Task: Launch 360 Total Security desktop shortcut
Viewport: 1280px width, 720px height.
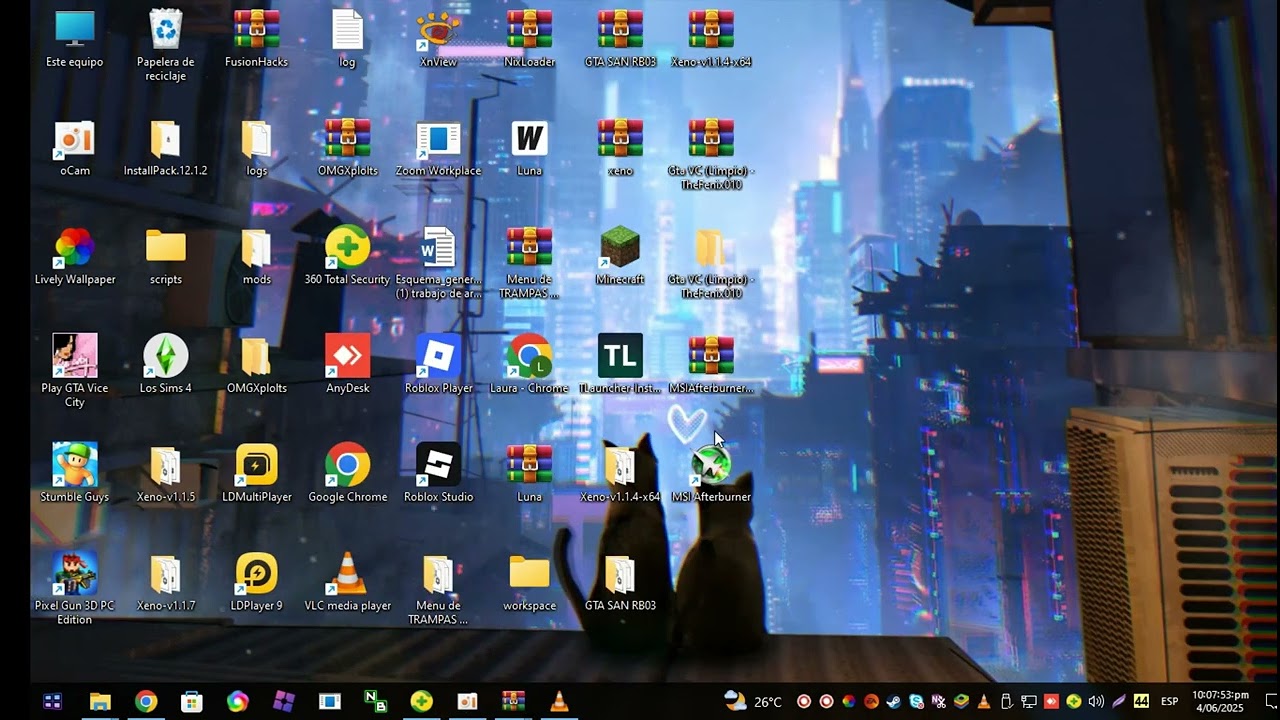Action: pos(348,256)
